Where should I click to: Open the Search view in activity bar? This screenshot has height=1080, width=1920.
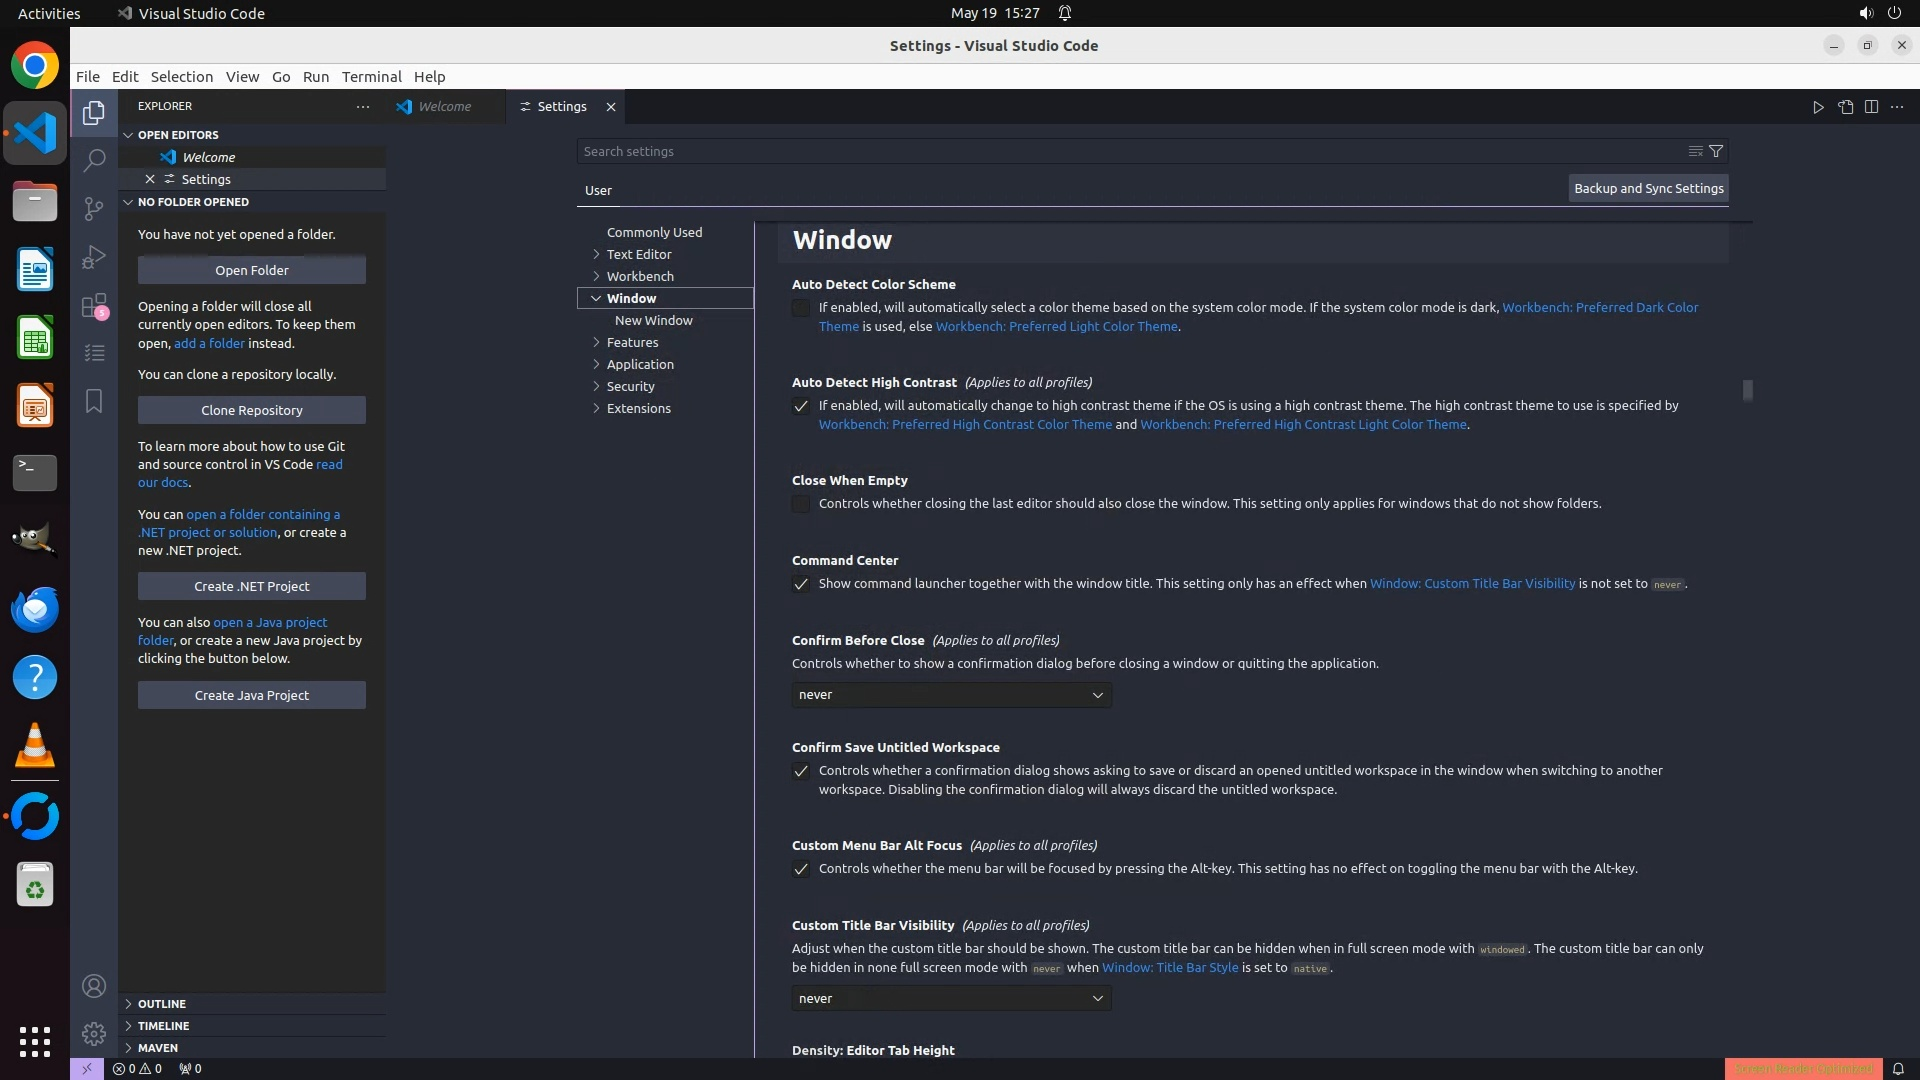click(x=94, y=160)
